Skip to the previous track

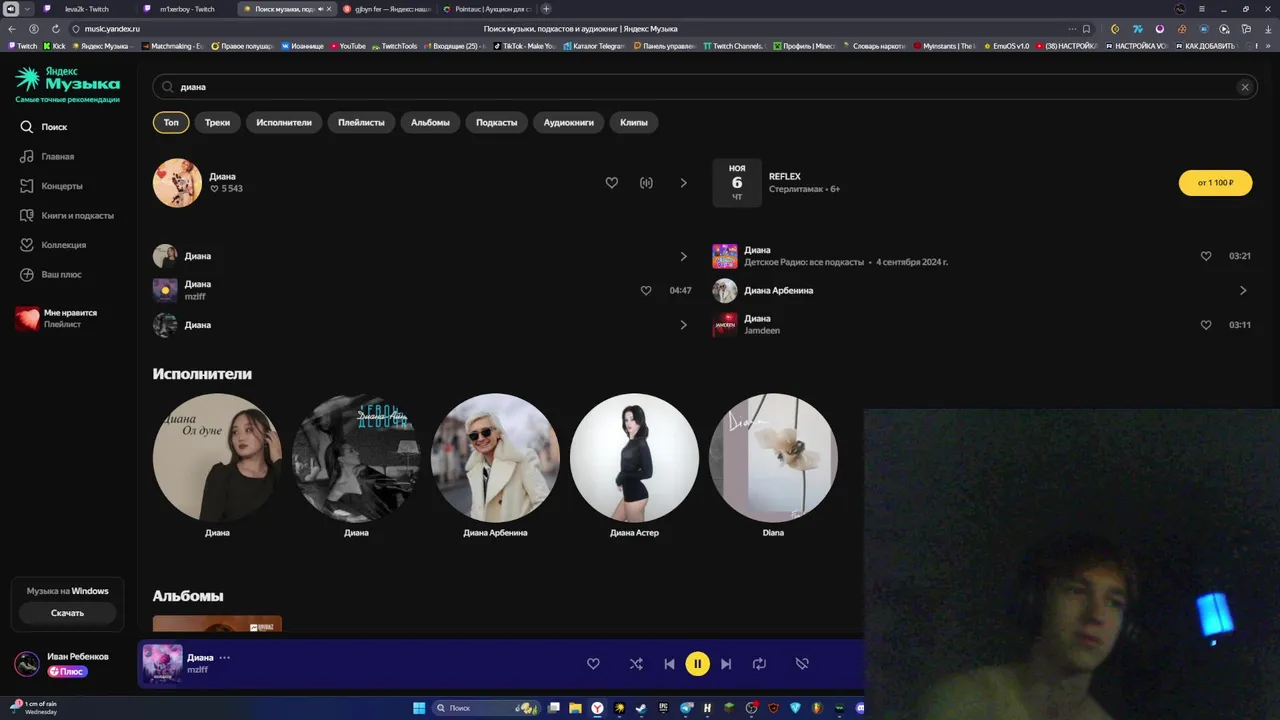pyautogui.click(x=669, y=664)
